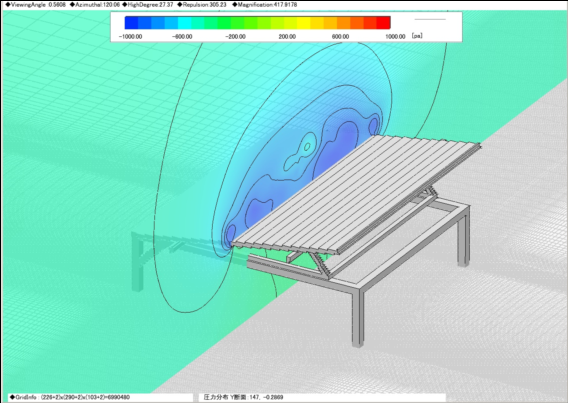This screenshot has width=568, height=403.
Task: Select the orange swatch in the color scale
Action: [344, 22]
